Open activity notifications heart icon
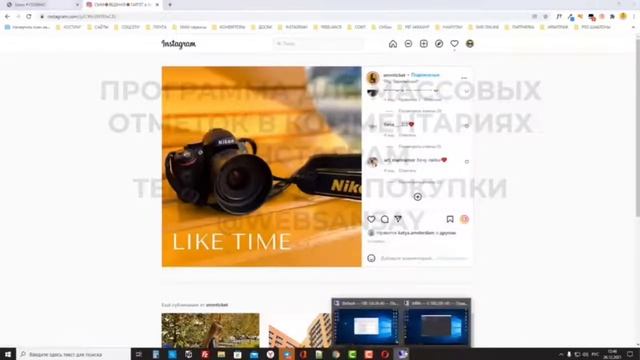The width and height of the screenshot is (640, 360). pyautogui.click(x=454, y=44)
